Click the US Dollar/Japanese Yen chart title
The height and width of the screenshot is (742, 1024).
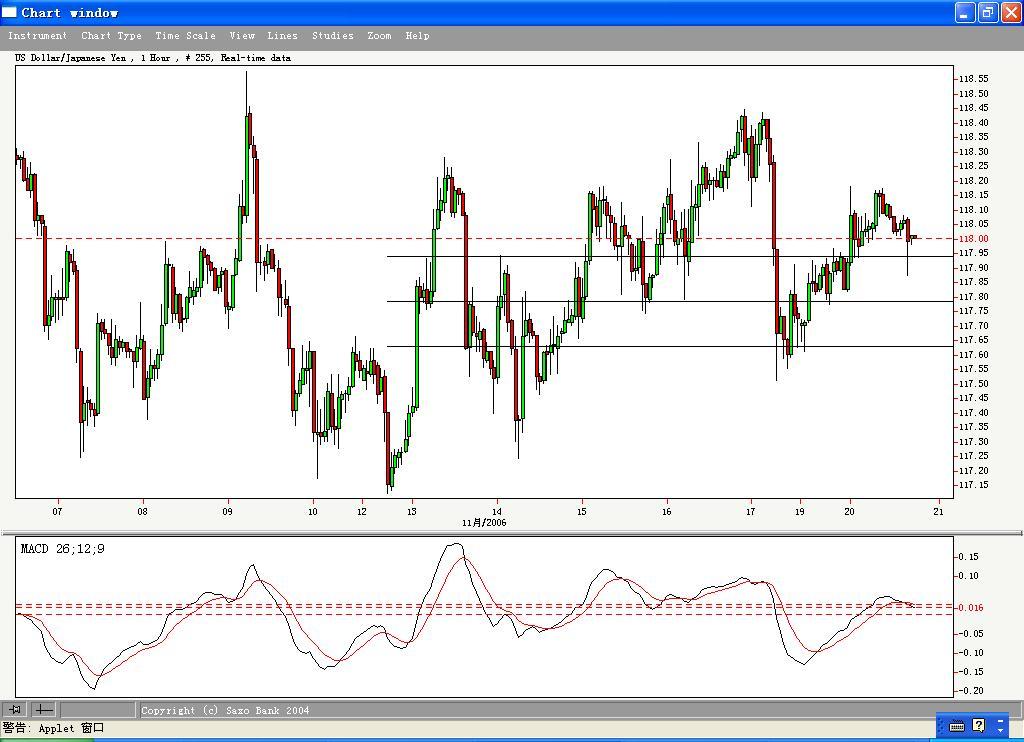click(x=153, y=58)
